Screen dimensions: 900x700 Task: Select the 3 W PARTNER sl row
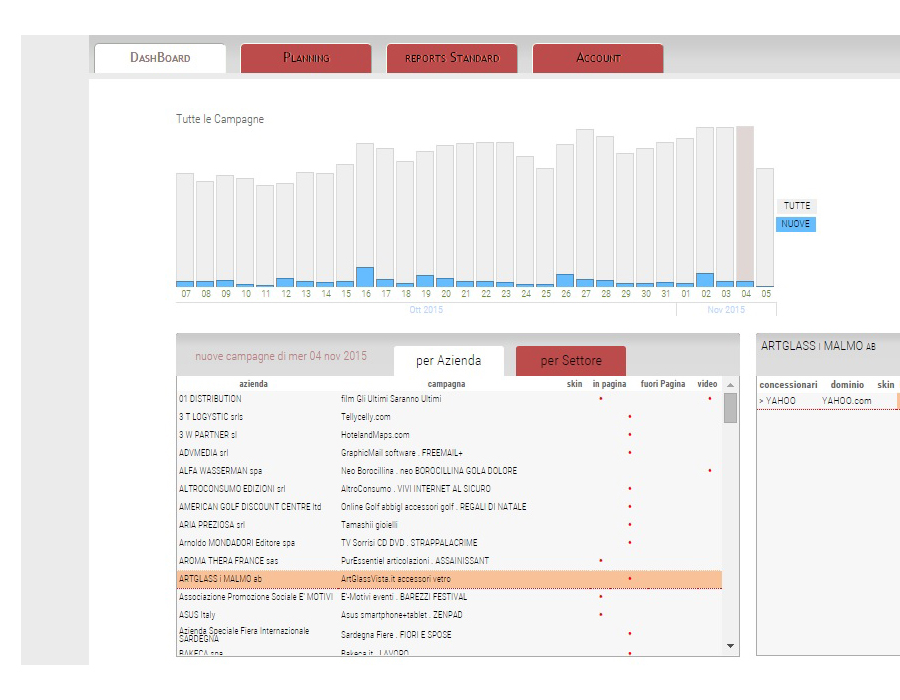click(449, 435)
